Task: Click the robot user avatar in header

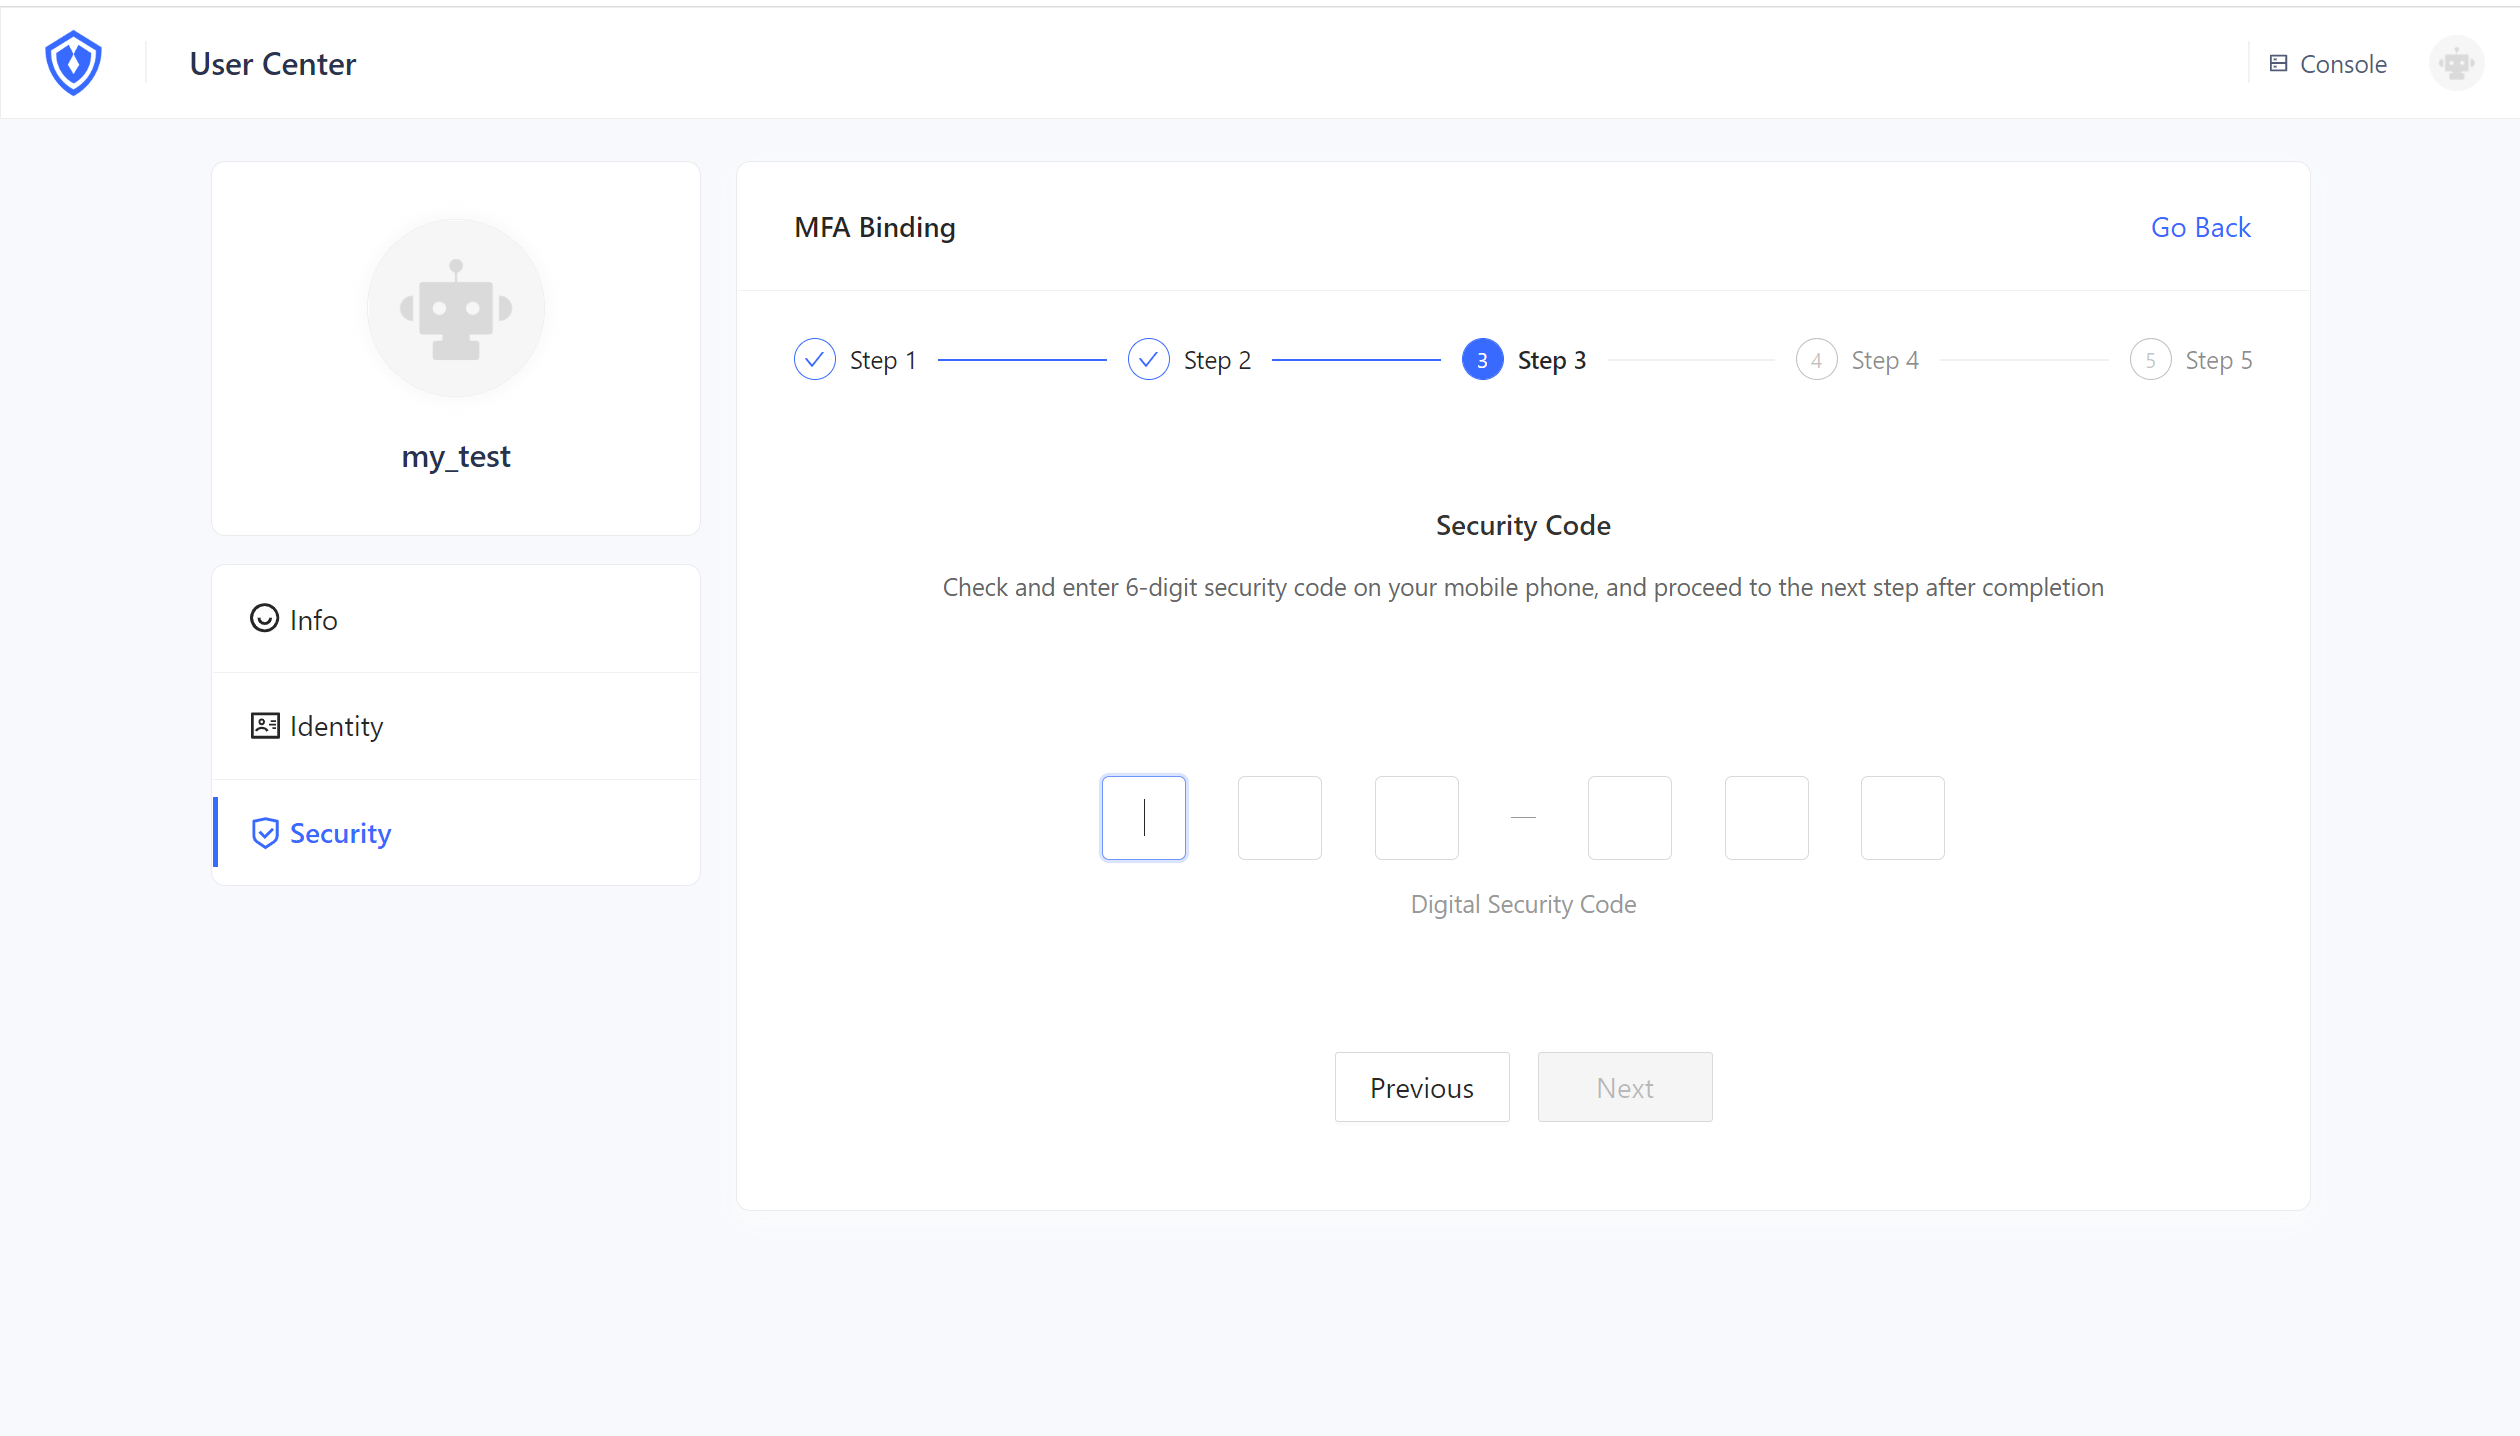Action: pyautogui.click(x=2456, y=64)
